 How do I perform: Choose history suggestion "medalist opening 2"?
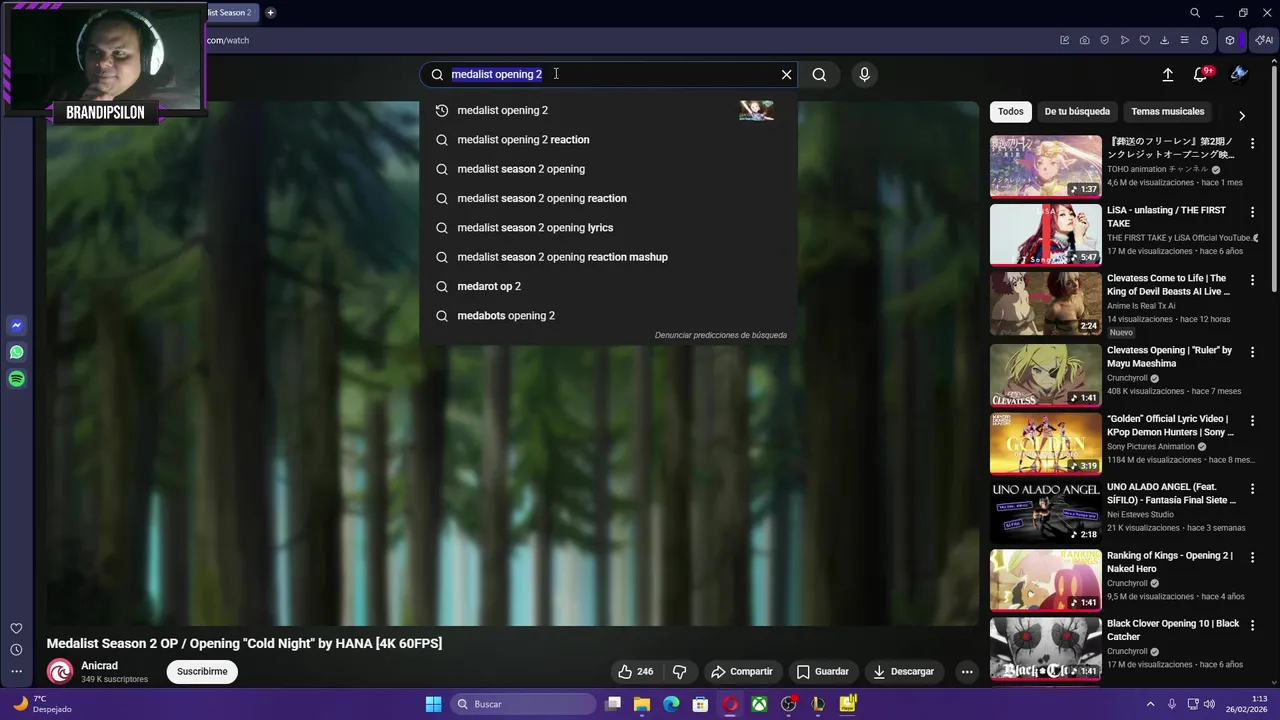point(608,110)
